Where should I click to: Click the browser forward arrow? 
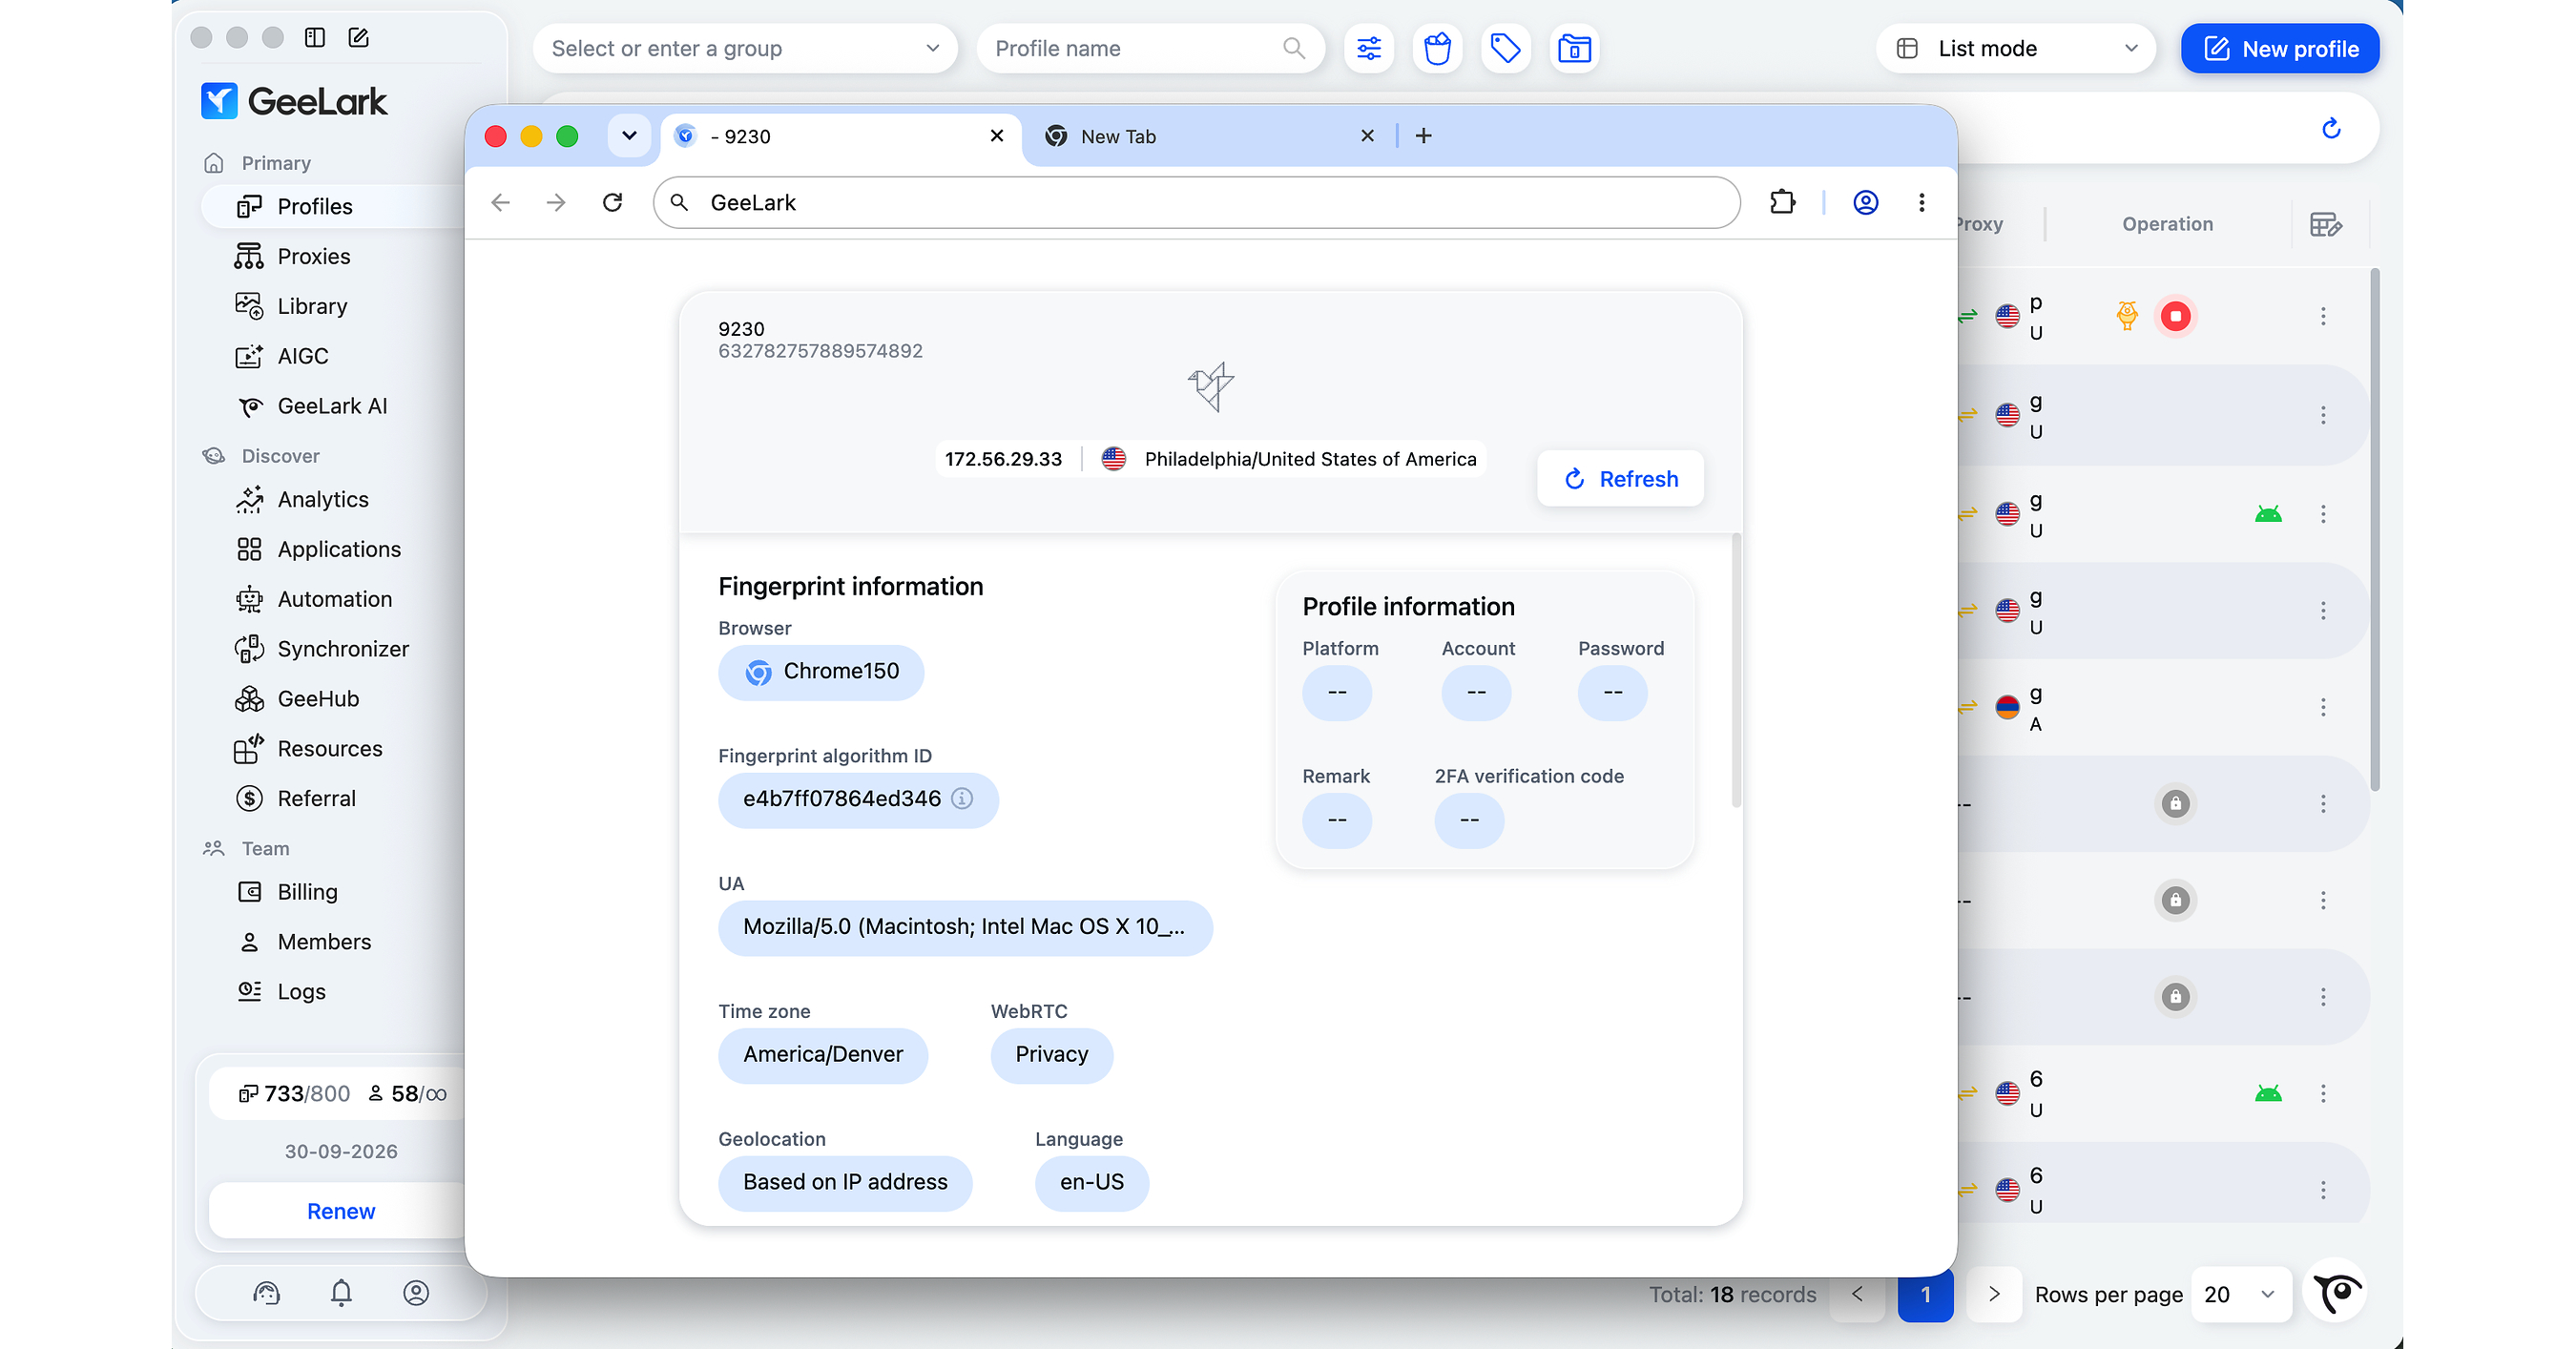[x=556, y=203]
